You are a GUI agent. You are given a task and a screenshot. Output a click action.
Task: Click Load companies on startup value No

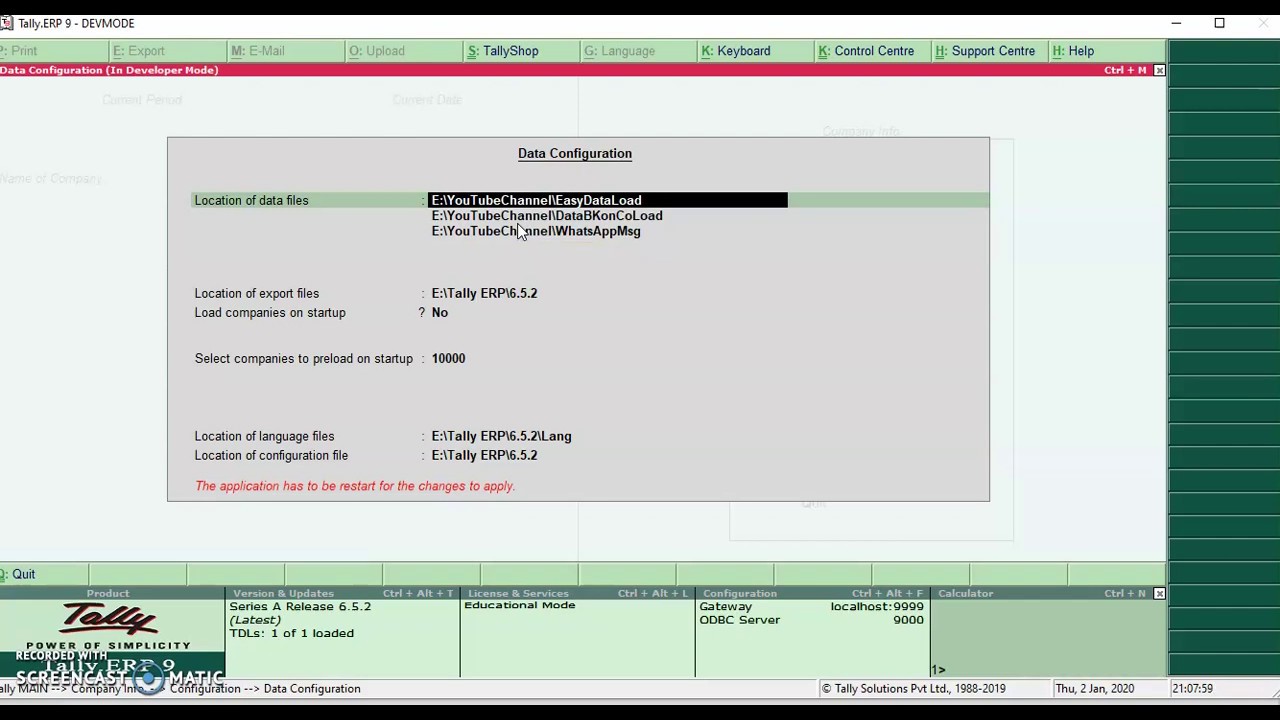[439, 313]
